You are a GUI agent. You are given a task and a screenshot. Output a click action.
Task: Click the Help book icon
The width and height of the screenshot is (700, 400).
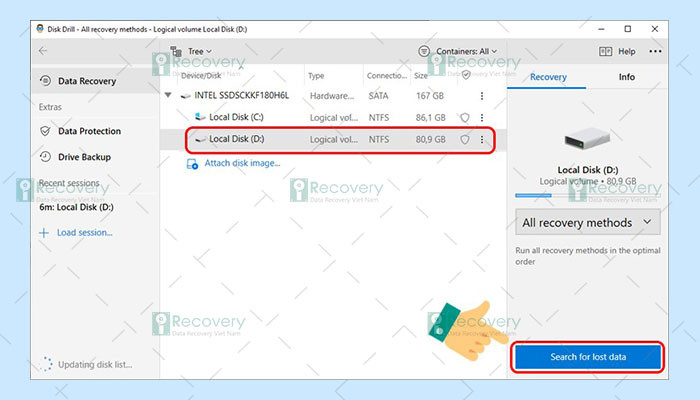(x=605, y=51)
